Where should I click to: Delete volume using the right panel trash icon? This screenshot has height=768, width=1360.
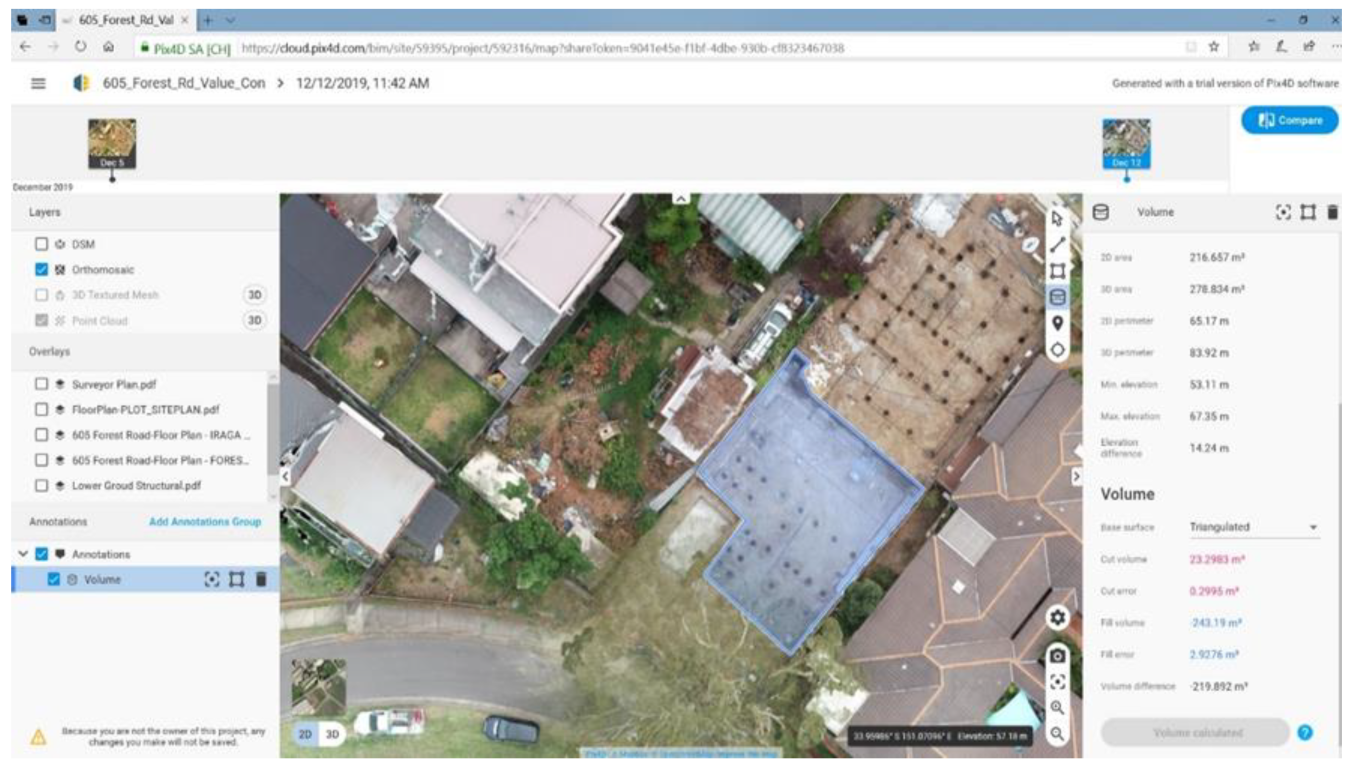click(x=1332, y=212)
